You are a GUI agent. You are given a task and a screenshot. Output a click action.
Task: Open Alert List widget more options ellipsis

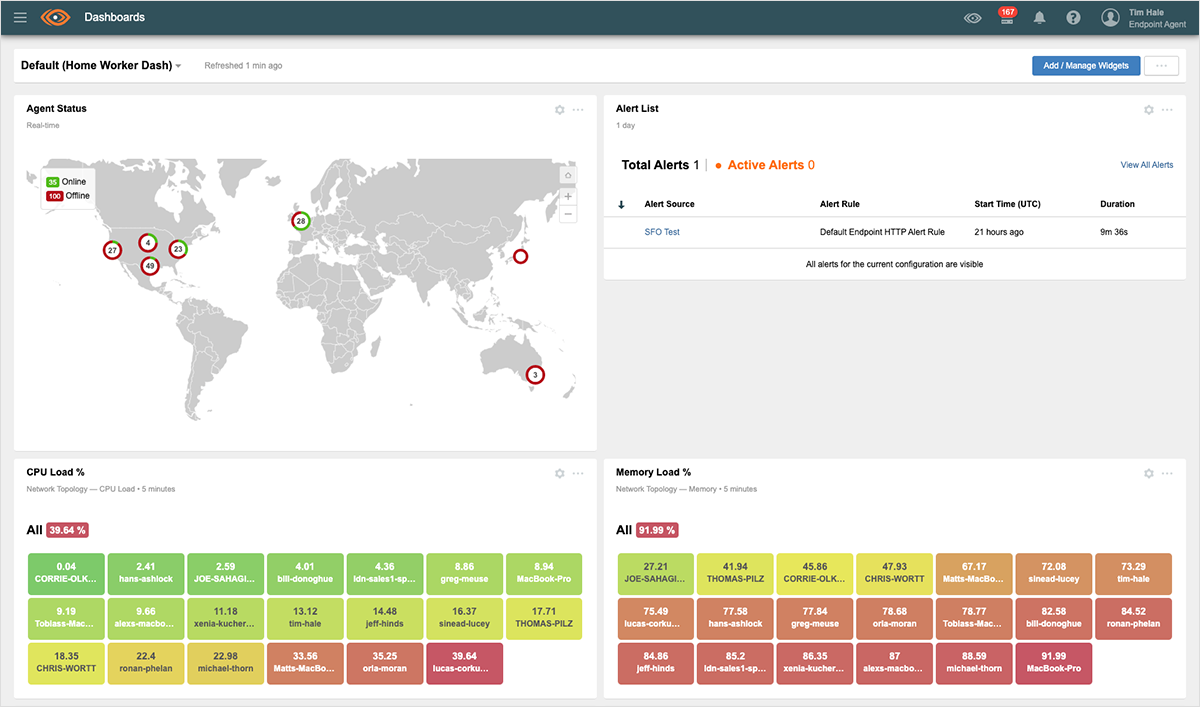click(1167, 109)
